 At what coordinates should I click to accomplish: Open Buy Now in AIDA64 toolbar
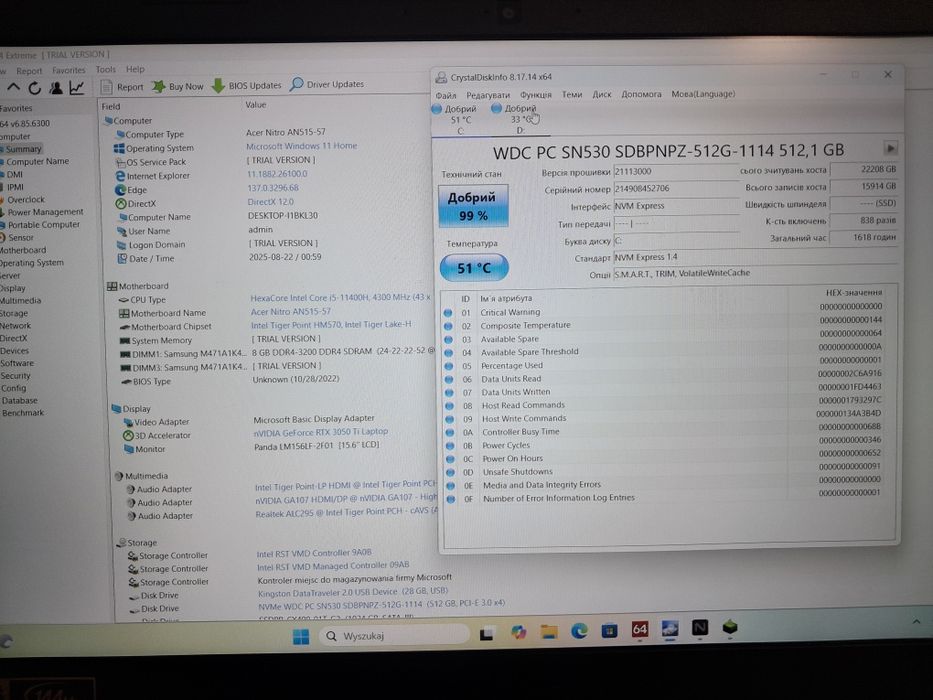[178, 86]
